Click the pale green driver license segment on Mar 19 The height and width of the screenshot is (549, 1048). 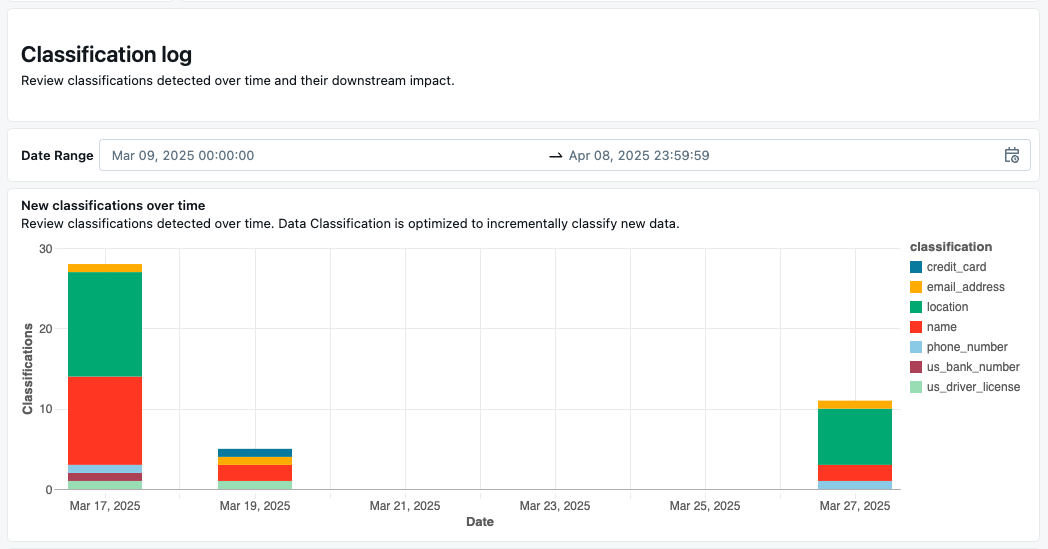point(255,485)
